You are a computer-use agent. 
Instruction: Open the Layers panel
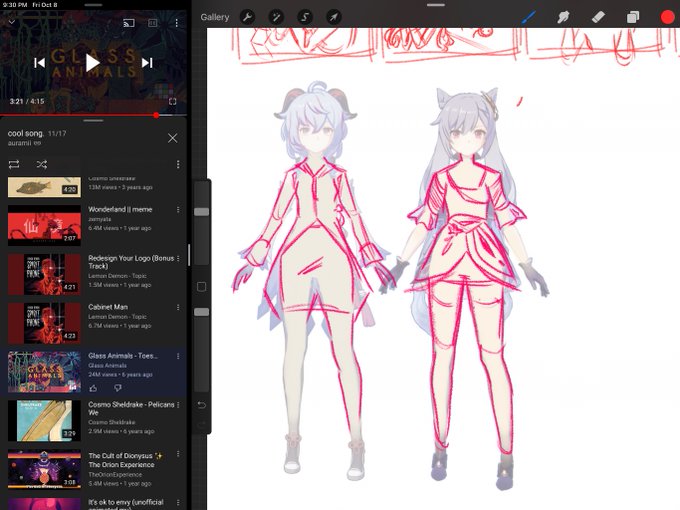click(x=633, y=17)
